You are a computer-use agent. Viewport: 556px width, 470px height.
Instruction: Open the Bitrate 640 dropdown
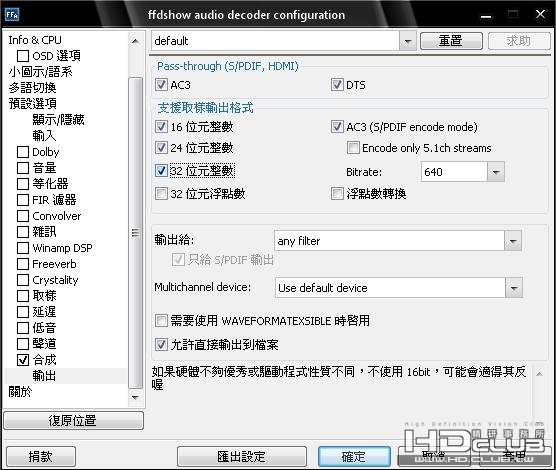pos(496,172)
